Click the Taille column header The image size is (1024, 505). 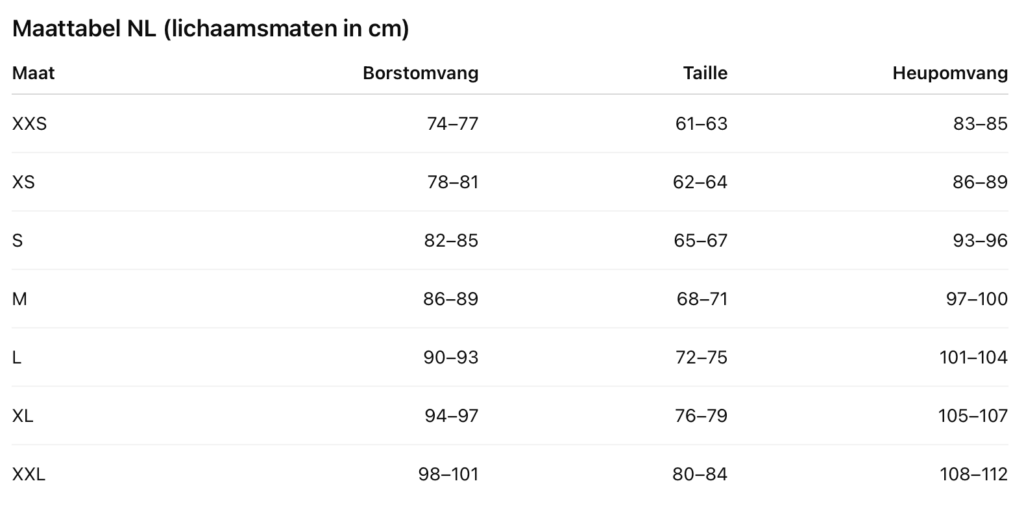pos(705,73)
